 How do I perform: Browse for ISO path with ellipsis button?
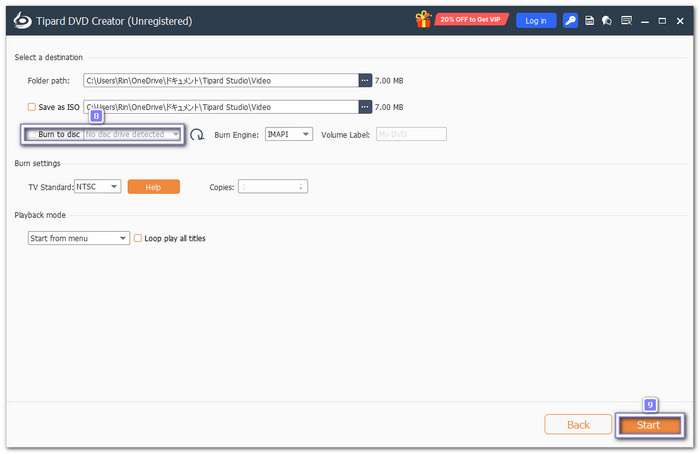pos(365,107)
